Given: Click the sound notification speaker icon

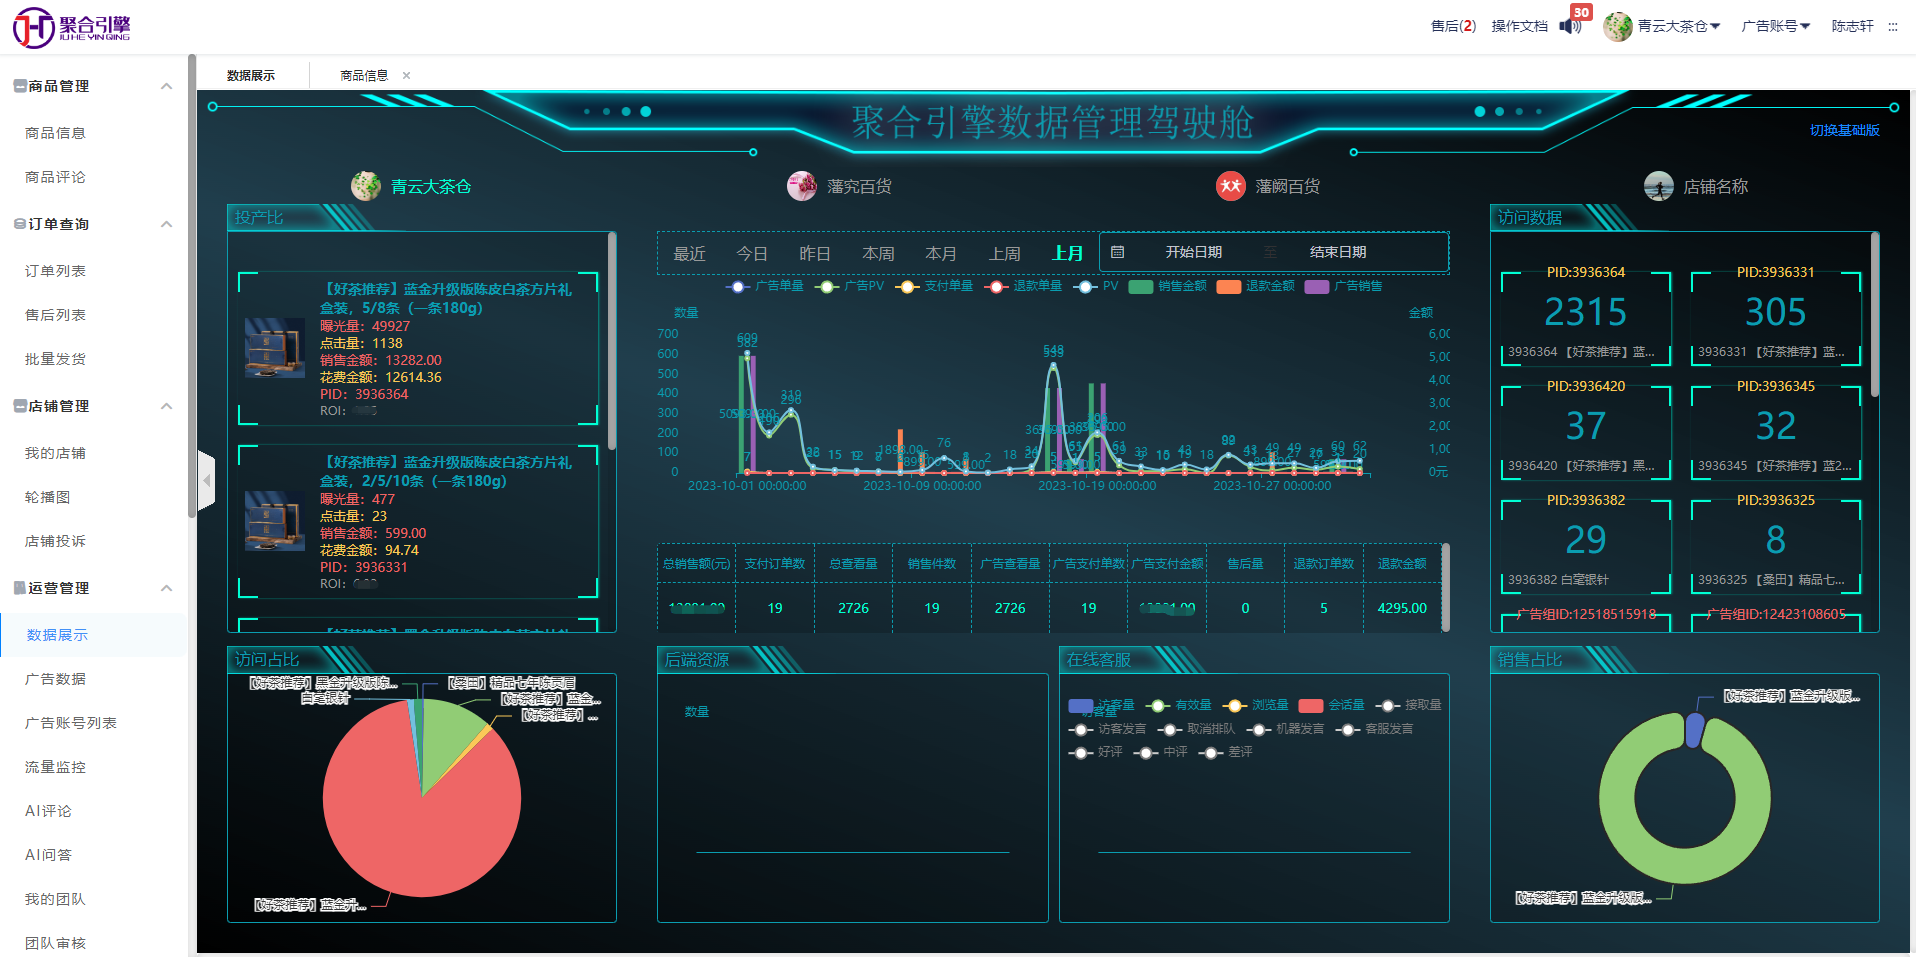Looking at the screenshot, I should point(1568,26).
